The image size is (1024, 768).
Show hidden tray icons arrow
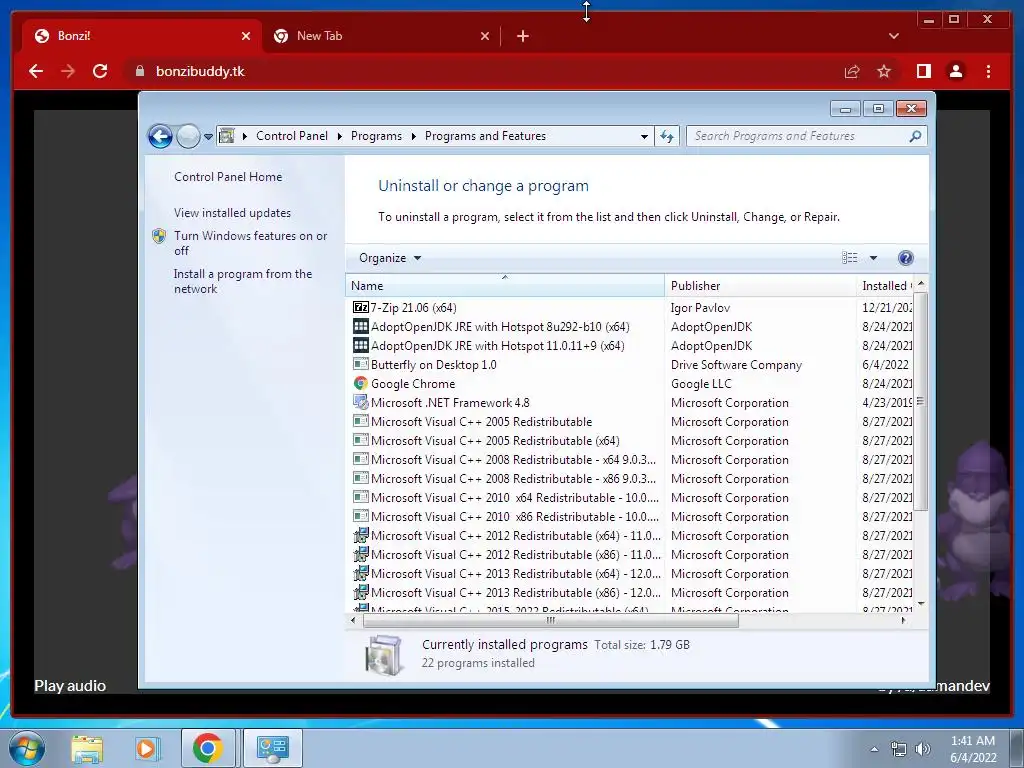pyautogui.click(x=874, y=749)
